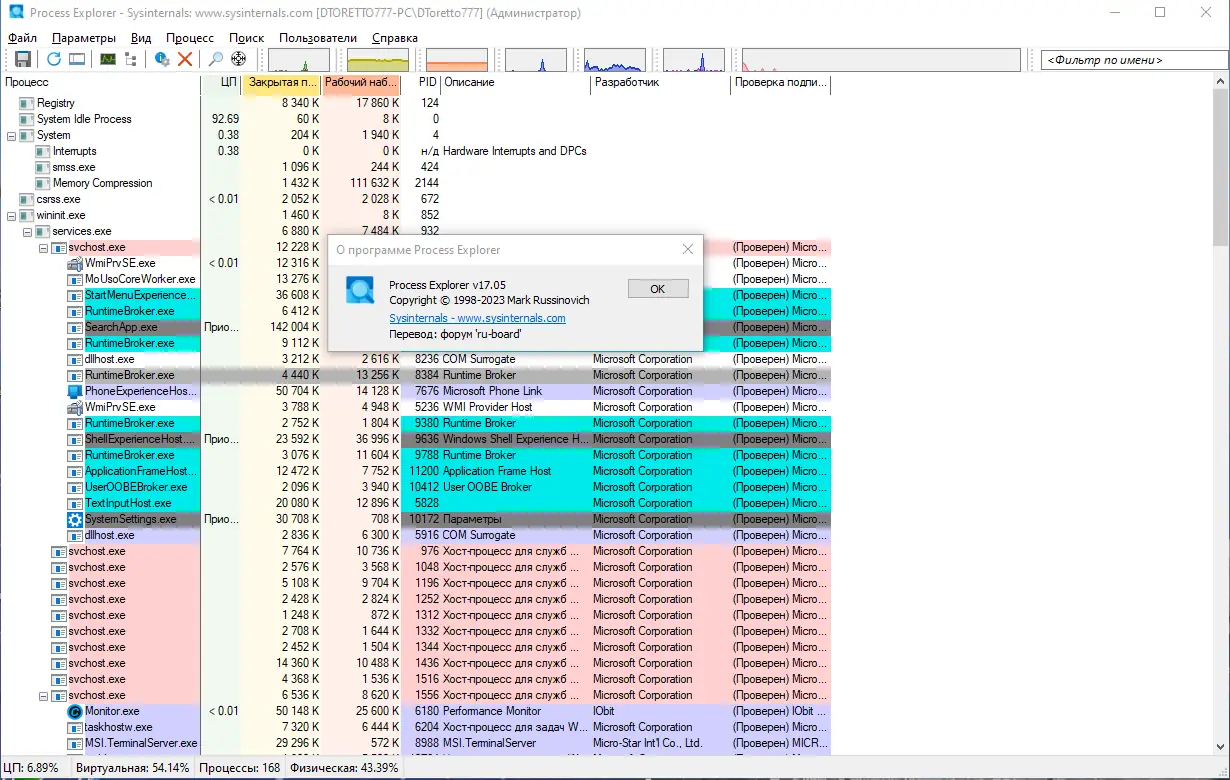Open the Файл menu
1230x780 pixels.
point(22,38)
